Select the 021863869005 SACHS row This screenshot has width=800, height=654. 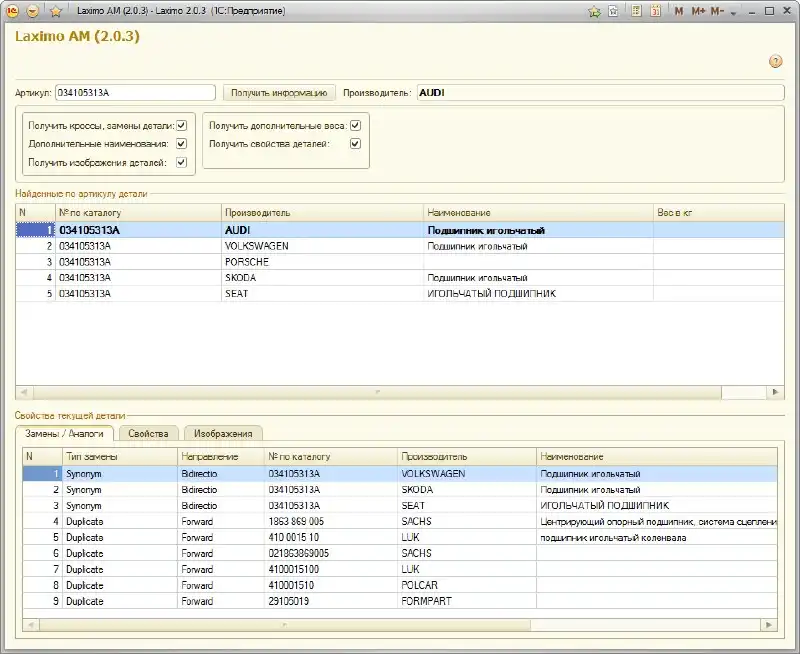(400, 553)
